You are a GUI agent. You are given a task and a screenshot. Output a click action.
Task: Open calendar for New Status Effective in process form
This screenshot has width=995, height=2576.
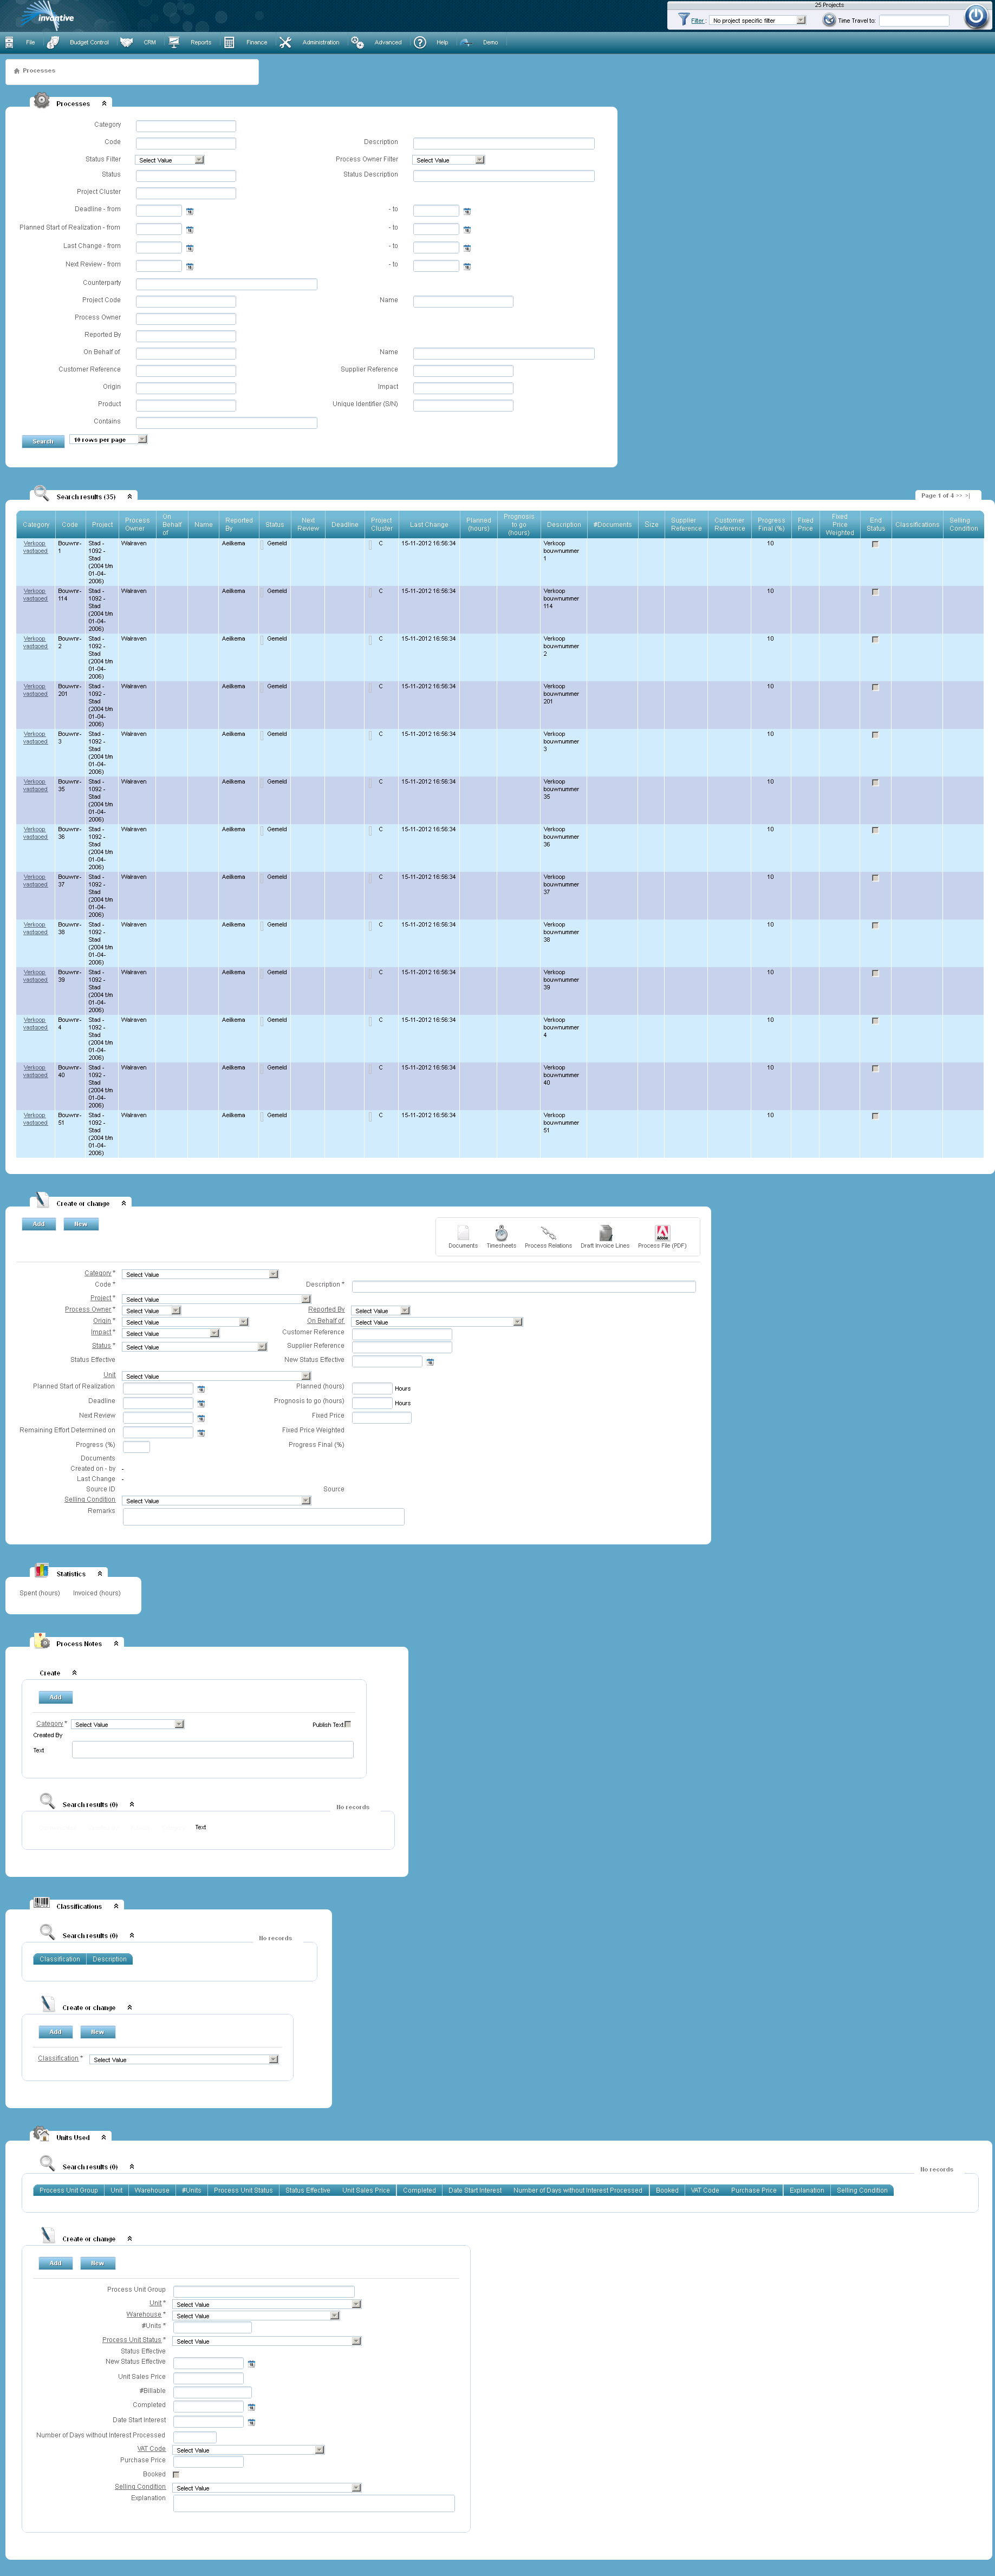(x=430, y=1362)
